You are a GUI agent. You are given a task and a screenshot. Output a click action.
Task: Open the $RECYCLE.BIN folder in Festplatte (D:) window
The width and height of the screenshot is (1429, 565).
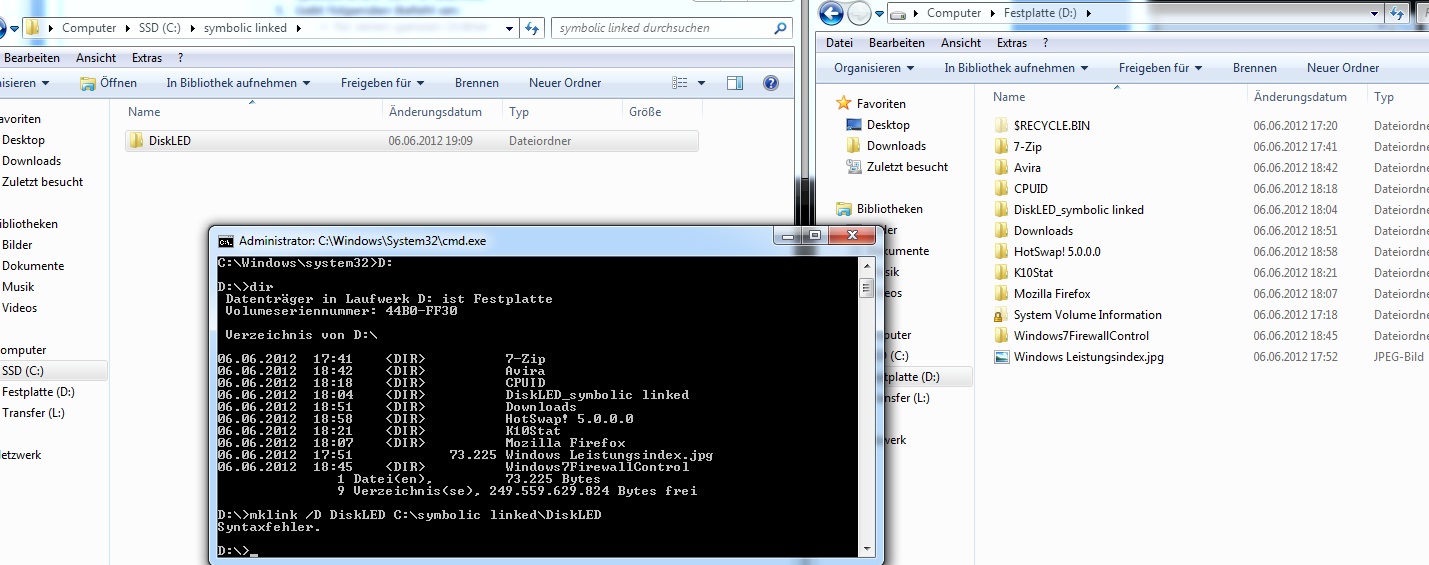coord(1051,126)
